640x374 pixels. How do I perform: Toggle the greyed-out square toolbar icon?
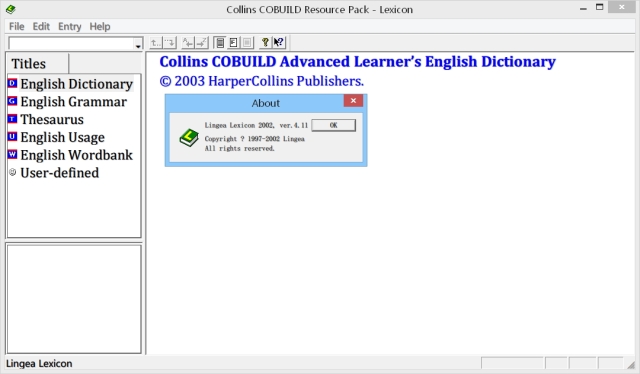click(x=247, y=42)
